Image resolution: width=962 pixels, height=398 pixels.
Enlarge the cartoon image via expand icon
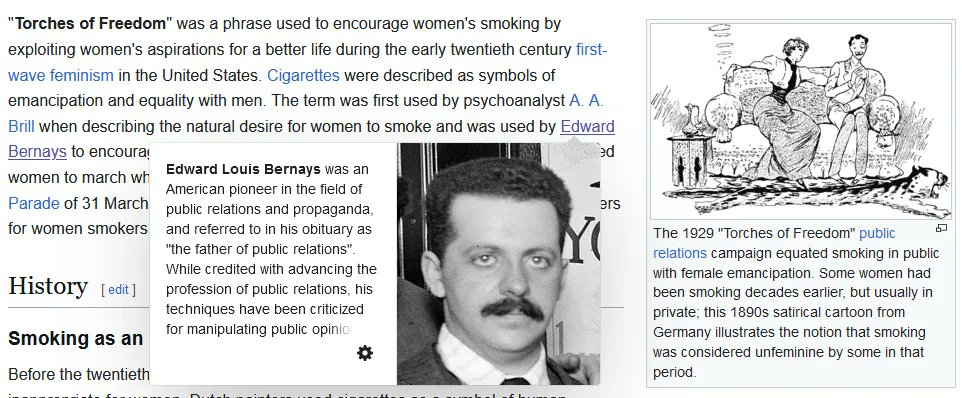(x=941, y=228)
